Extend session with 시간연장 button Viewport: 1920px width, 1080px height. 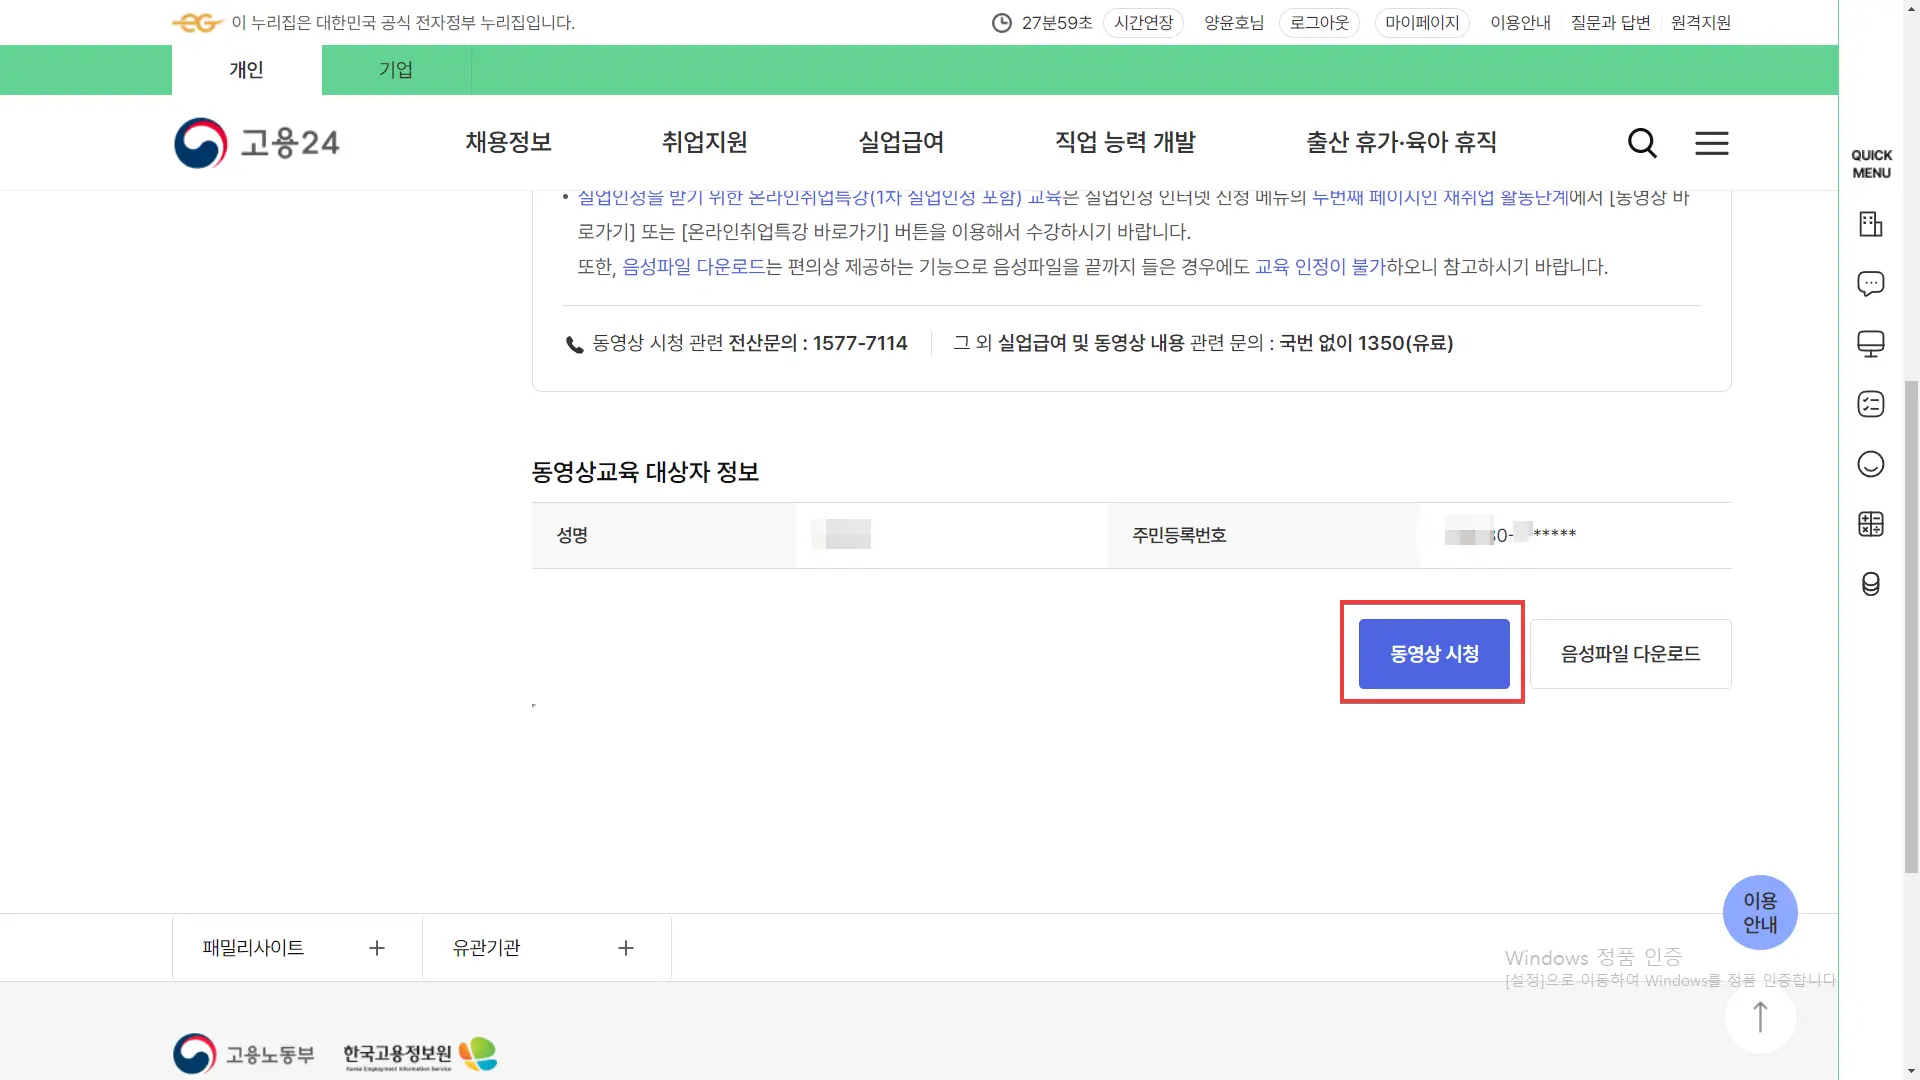1143,23
